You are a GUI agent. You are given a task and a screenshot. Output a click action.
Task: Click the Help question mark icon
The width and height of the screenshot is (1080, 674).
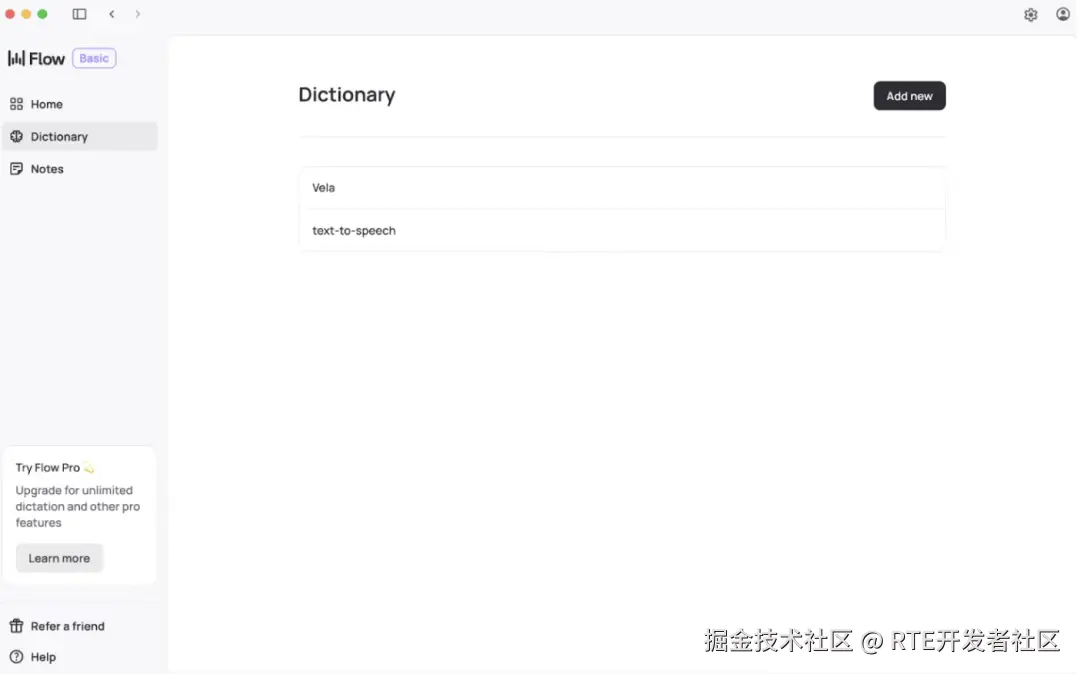[x=17, y=657]
